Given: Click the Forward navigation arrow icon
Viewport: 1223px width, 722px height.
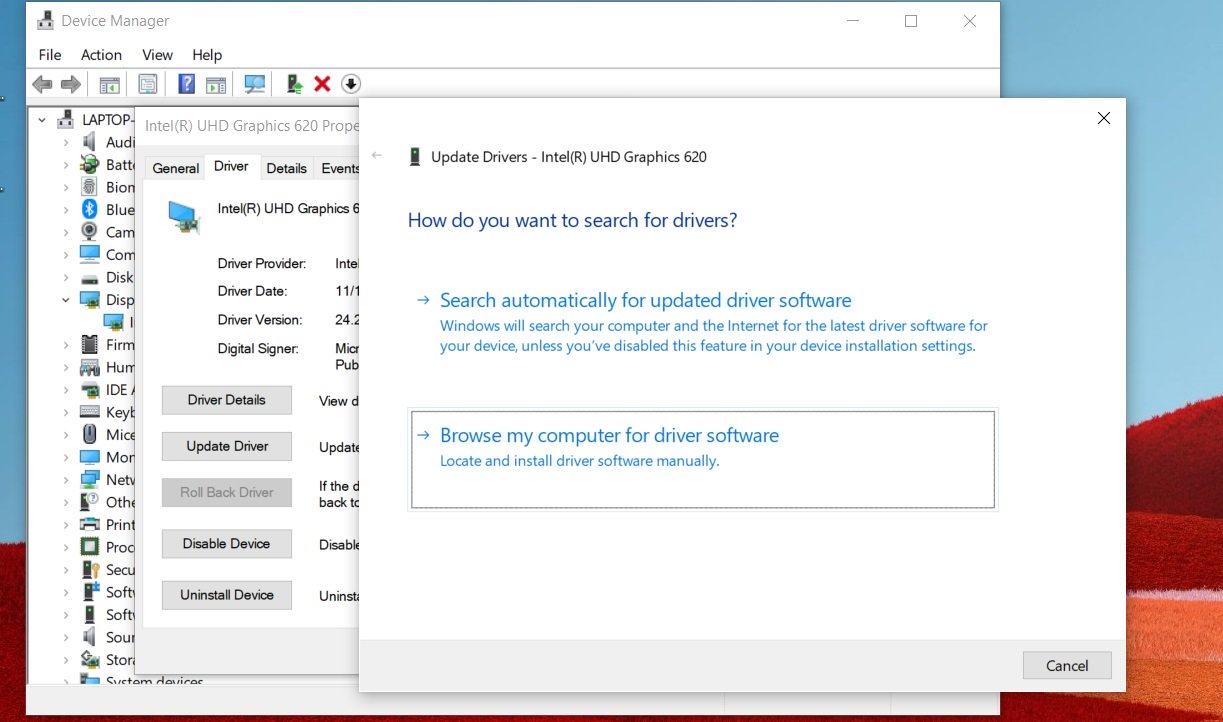Looking at the screenshot, I should 71,84.
